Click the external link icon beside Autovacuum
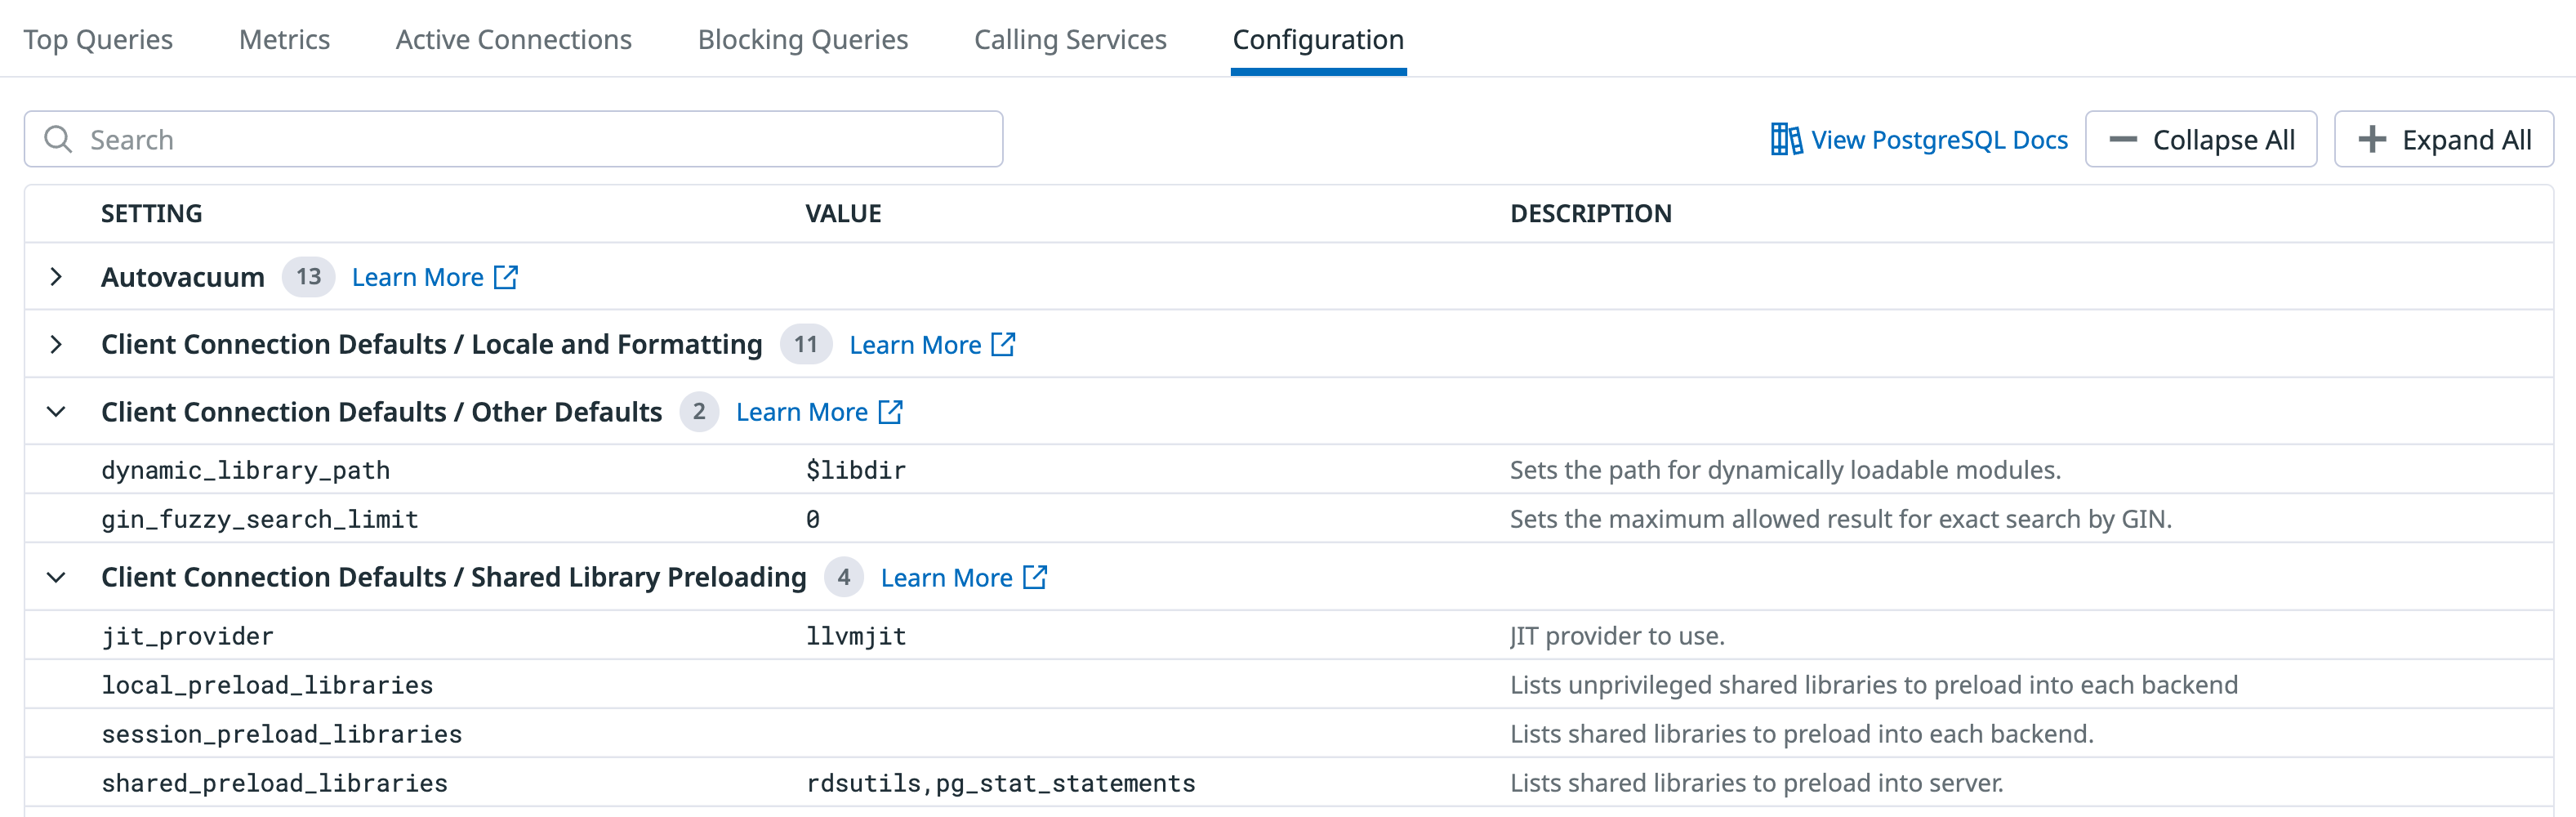Screen dimensions: 2576x817 click(x=506, y=277)
